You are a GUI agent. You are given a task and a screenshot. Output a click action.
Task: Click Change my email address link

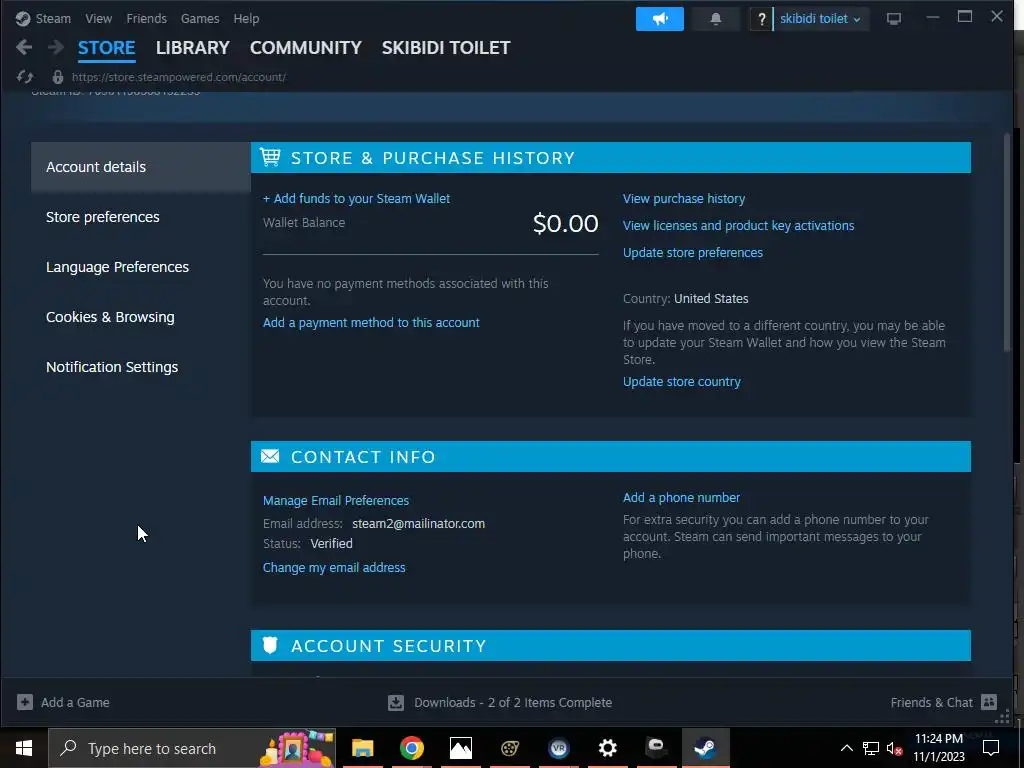pyautogui.click(x=334, y=568)
